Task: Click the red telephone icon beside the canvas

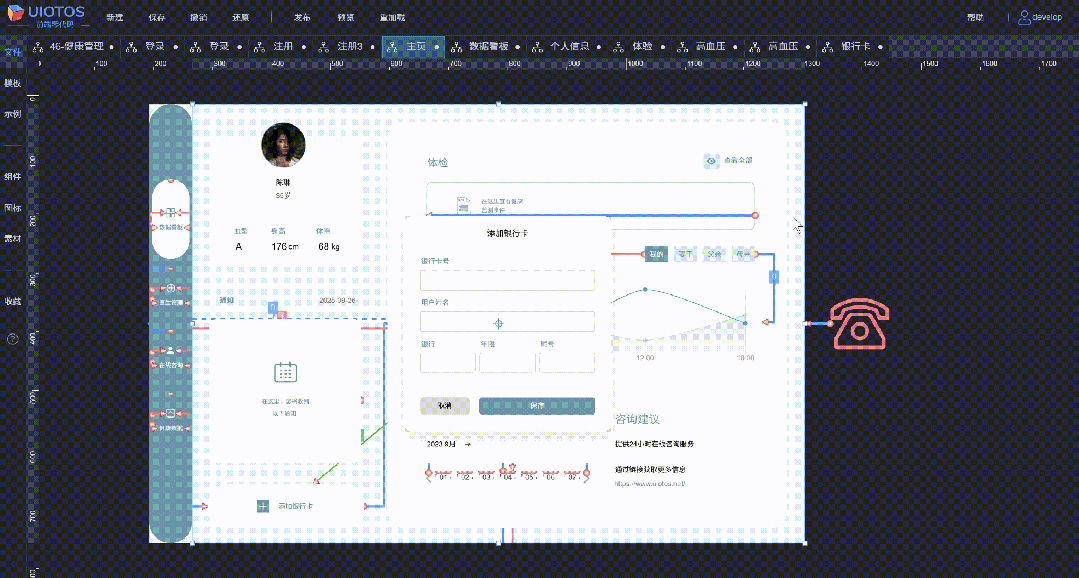Action: [860, 323]
